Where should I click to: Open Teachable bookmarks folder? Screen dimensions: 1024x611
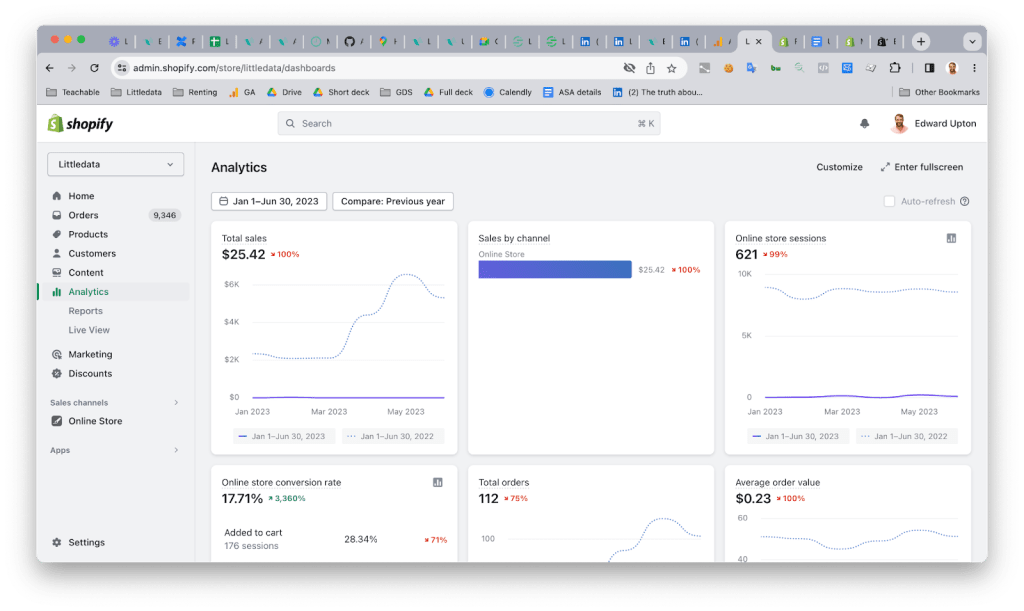tap(73, 93)
